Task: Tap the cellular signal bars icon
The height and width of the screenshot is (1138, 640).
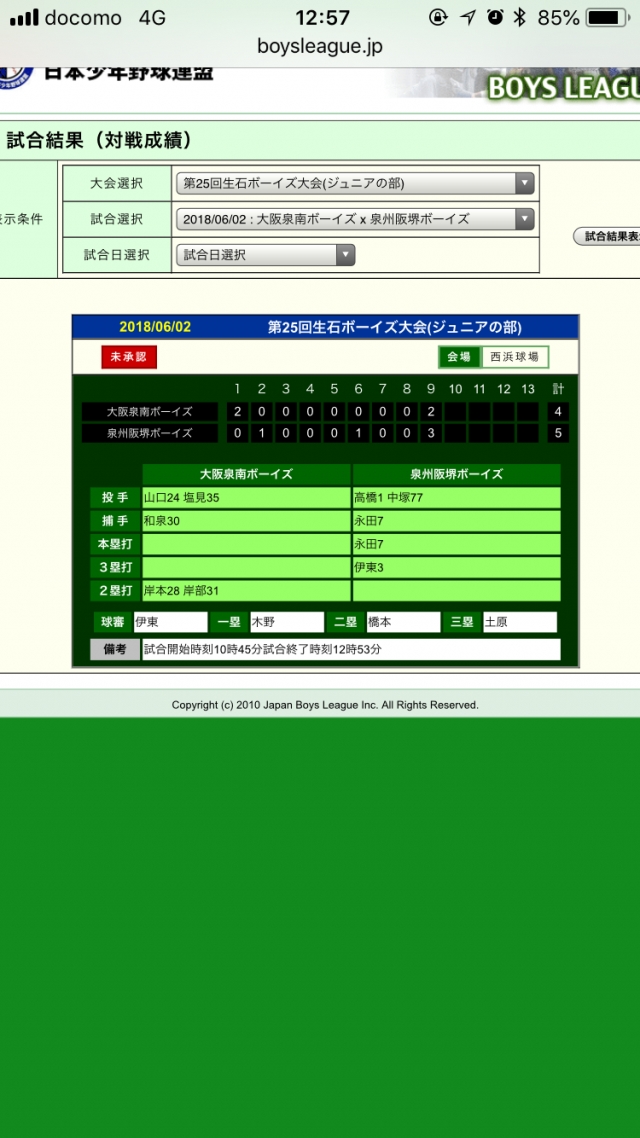Action: [22, 18]
